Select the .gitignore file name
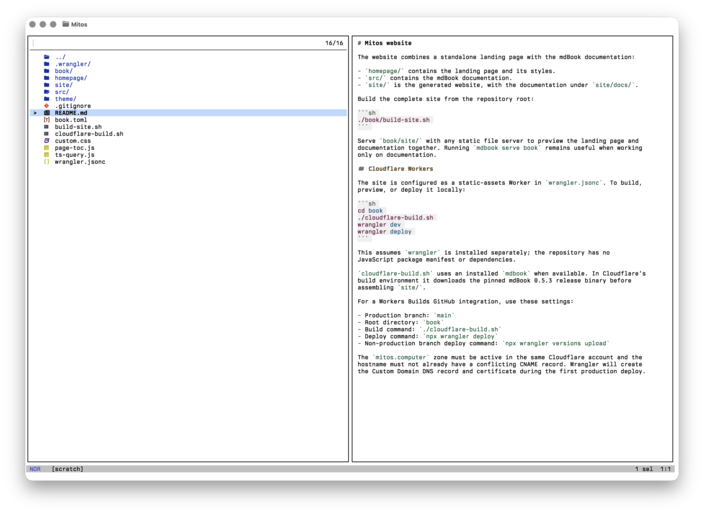Screen dimensions: 704x514 (73, 106)
